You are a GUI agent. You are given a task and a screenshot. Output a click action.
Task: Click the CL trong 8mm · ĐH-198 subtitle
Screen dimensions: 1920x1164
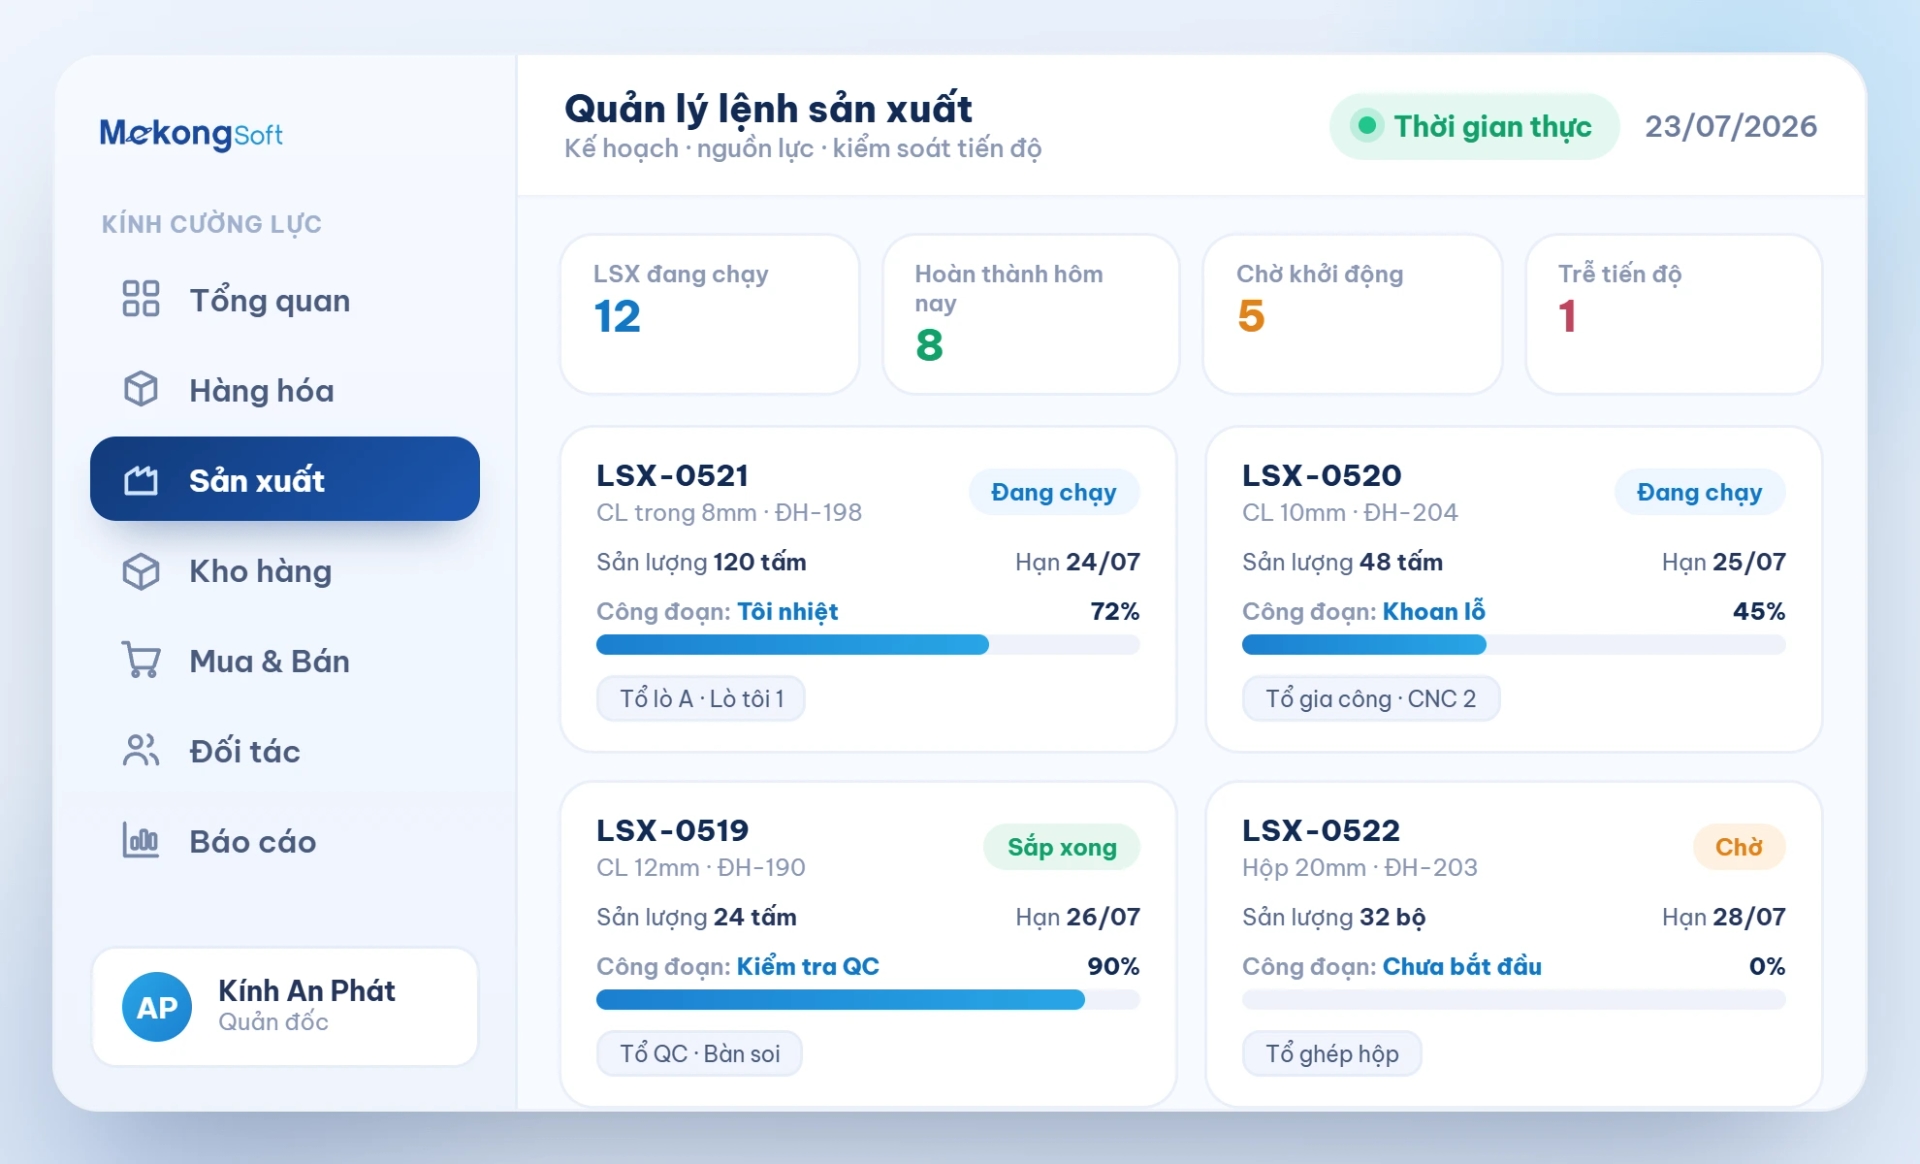(729, 512)
